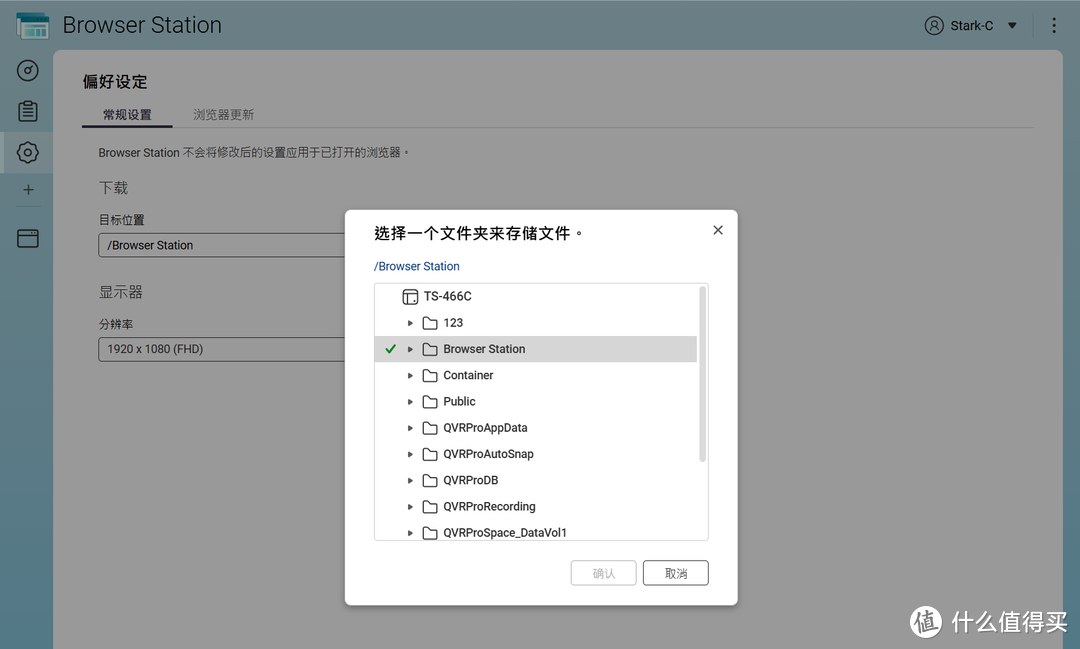This screenshot has width=1080, height=649.
Task: Open the clipboard log icon in sidebar
Action: (x=28, y=111)
